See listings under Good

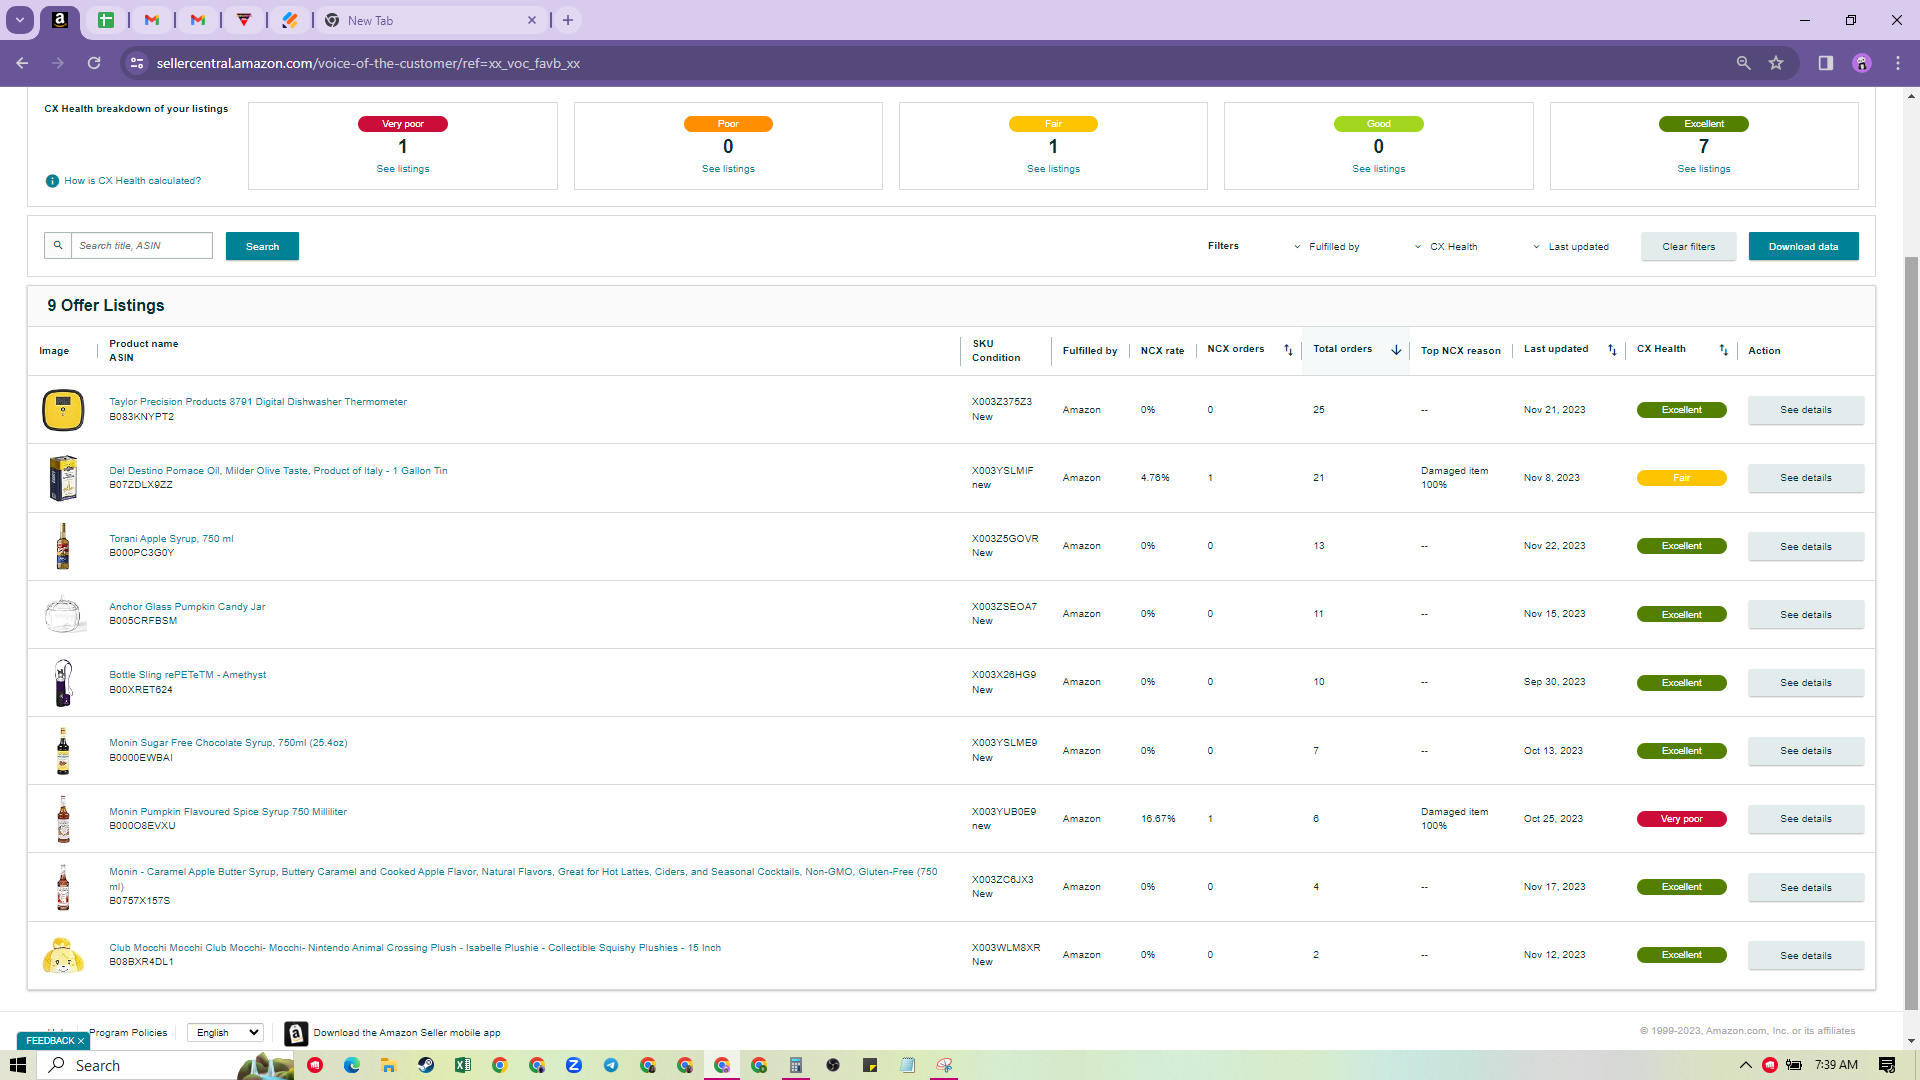[1378, 169]
